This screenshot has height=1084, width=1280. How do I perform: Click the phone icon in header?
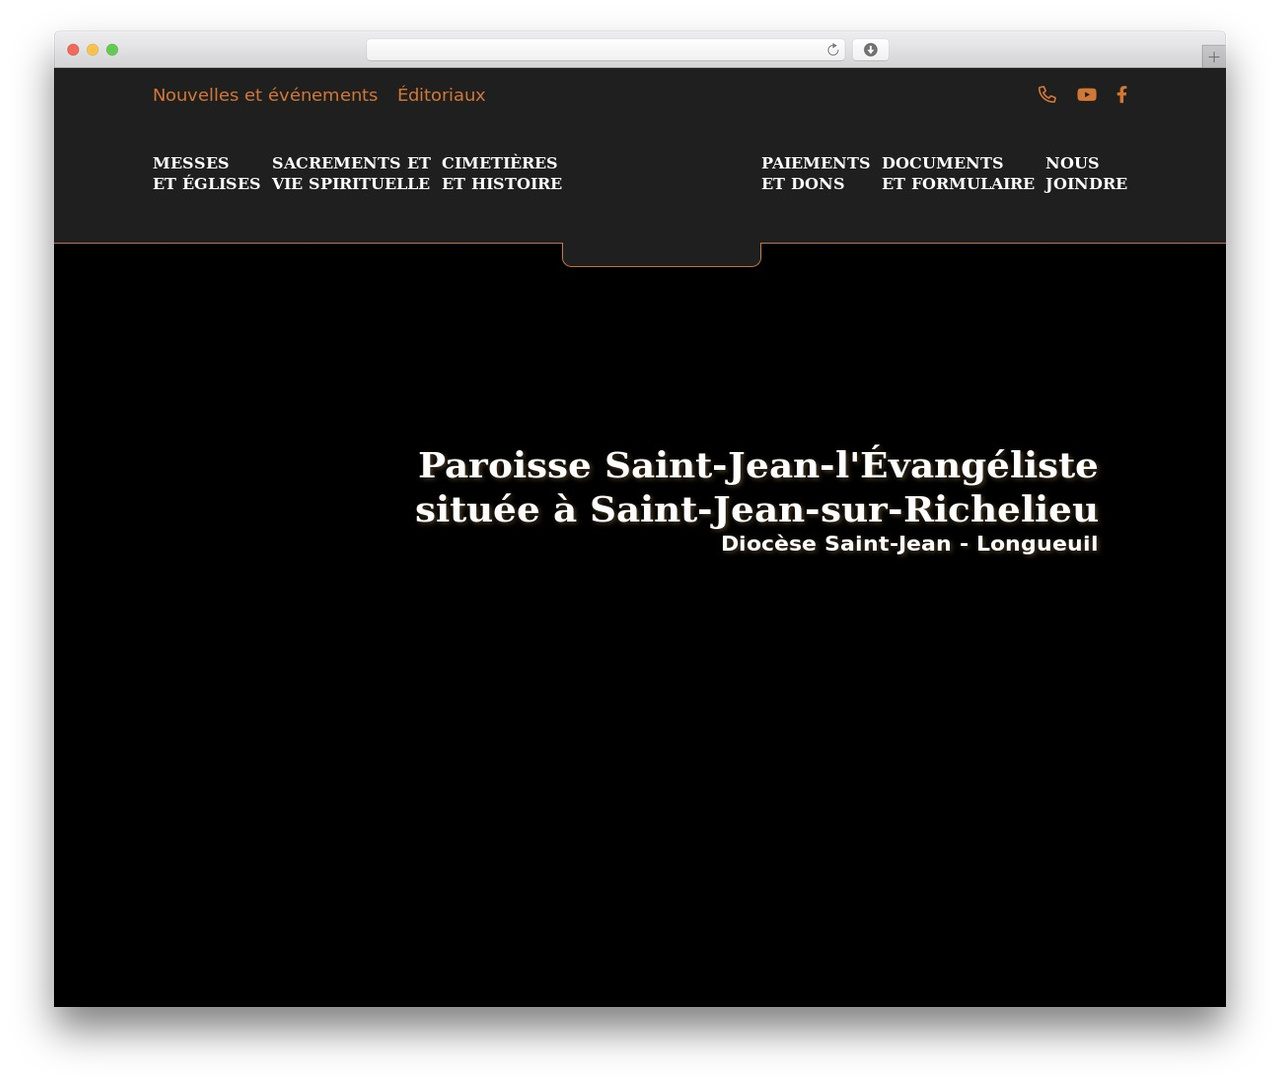pyautogui.click(x=1047, y=94)
